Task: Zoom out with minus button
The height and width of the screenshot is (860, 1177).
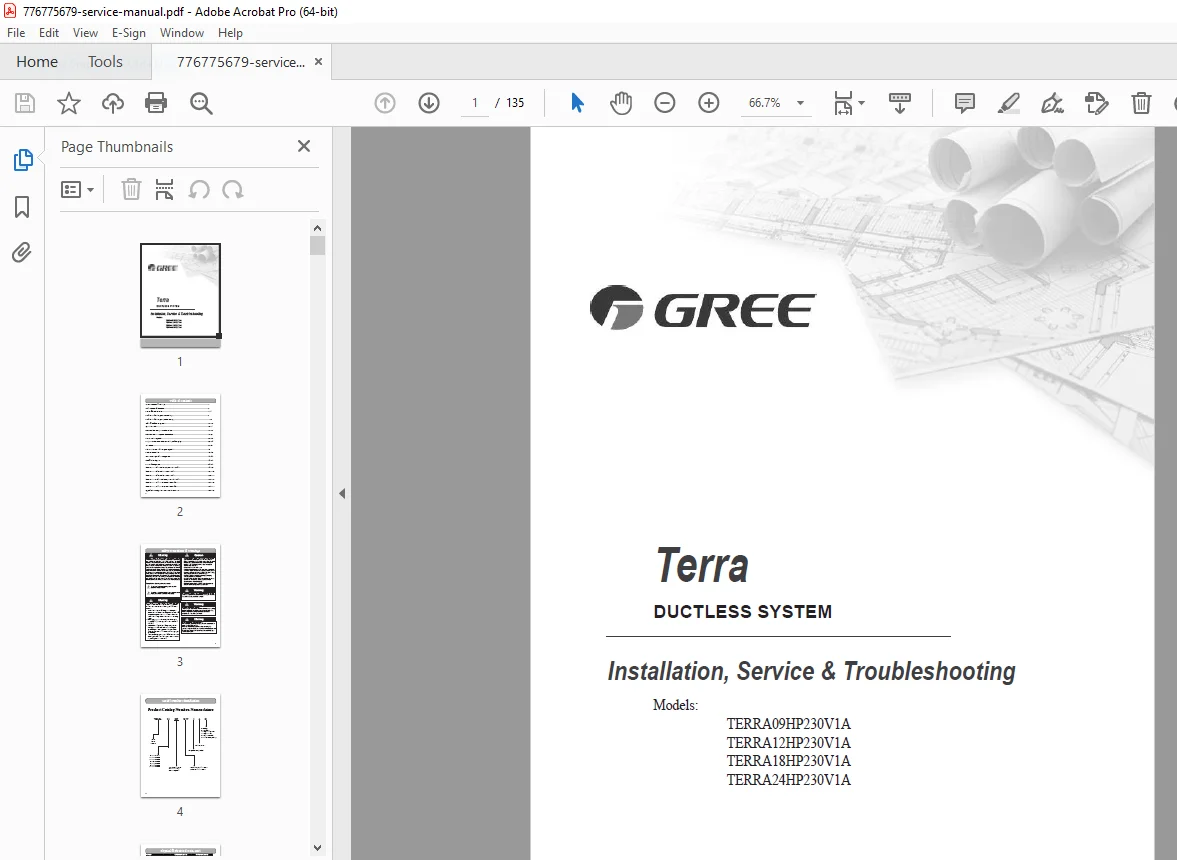Action: (664, 103)
